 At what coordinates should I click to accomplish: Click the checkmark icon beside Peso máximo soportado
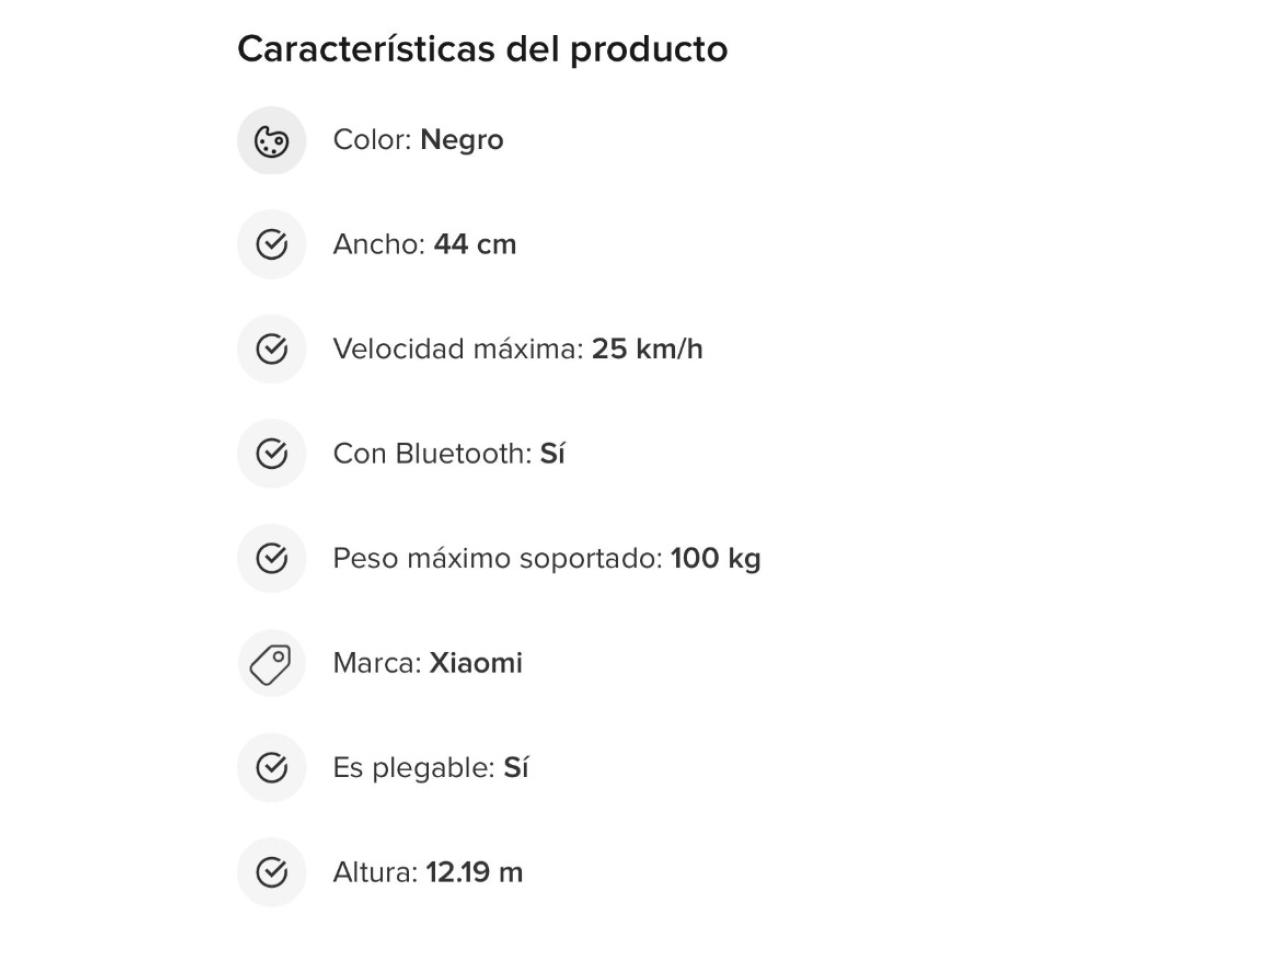[x=271, y=558]
